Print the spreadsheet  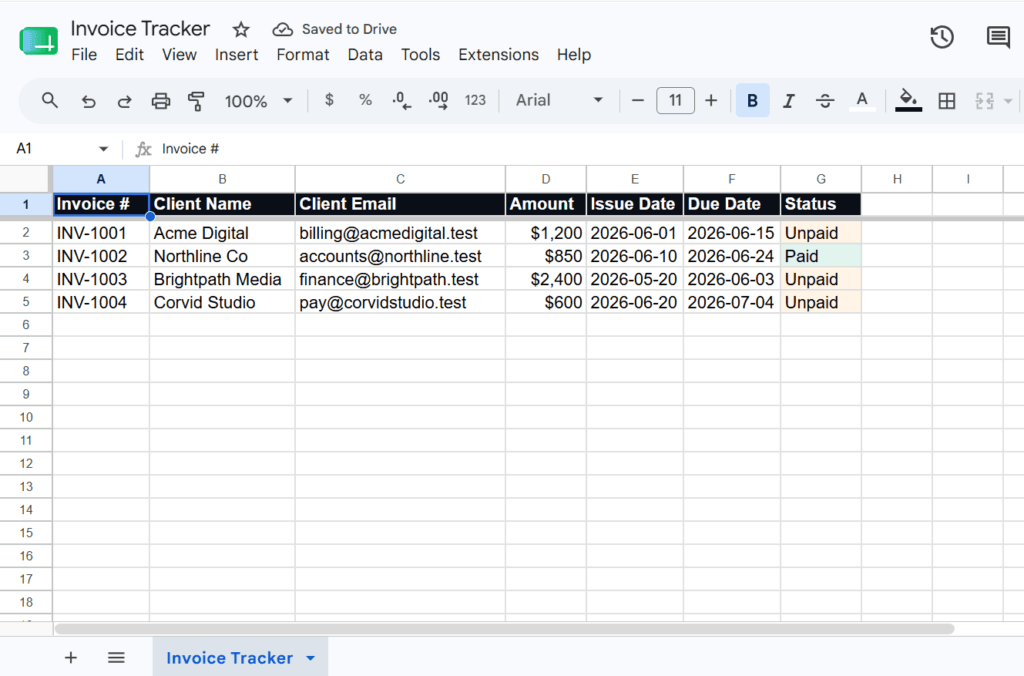(x=161, y=101)
